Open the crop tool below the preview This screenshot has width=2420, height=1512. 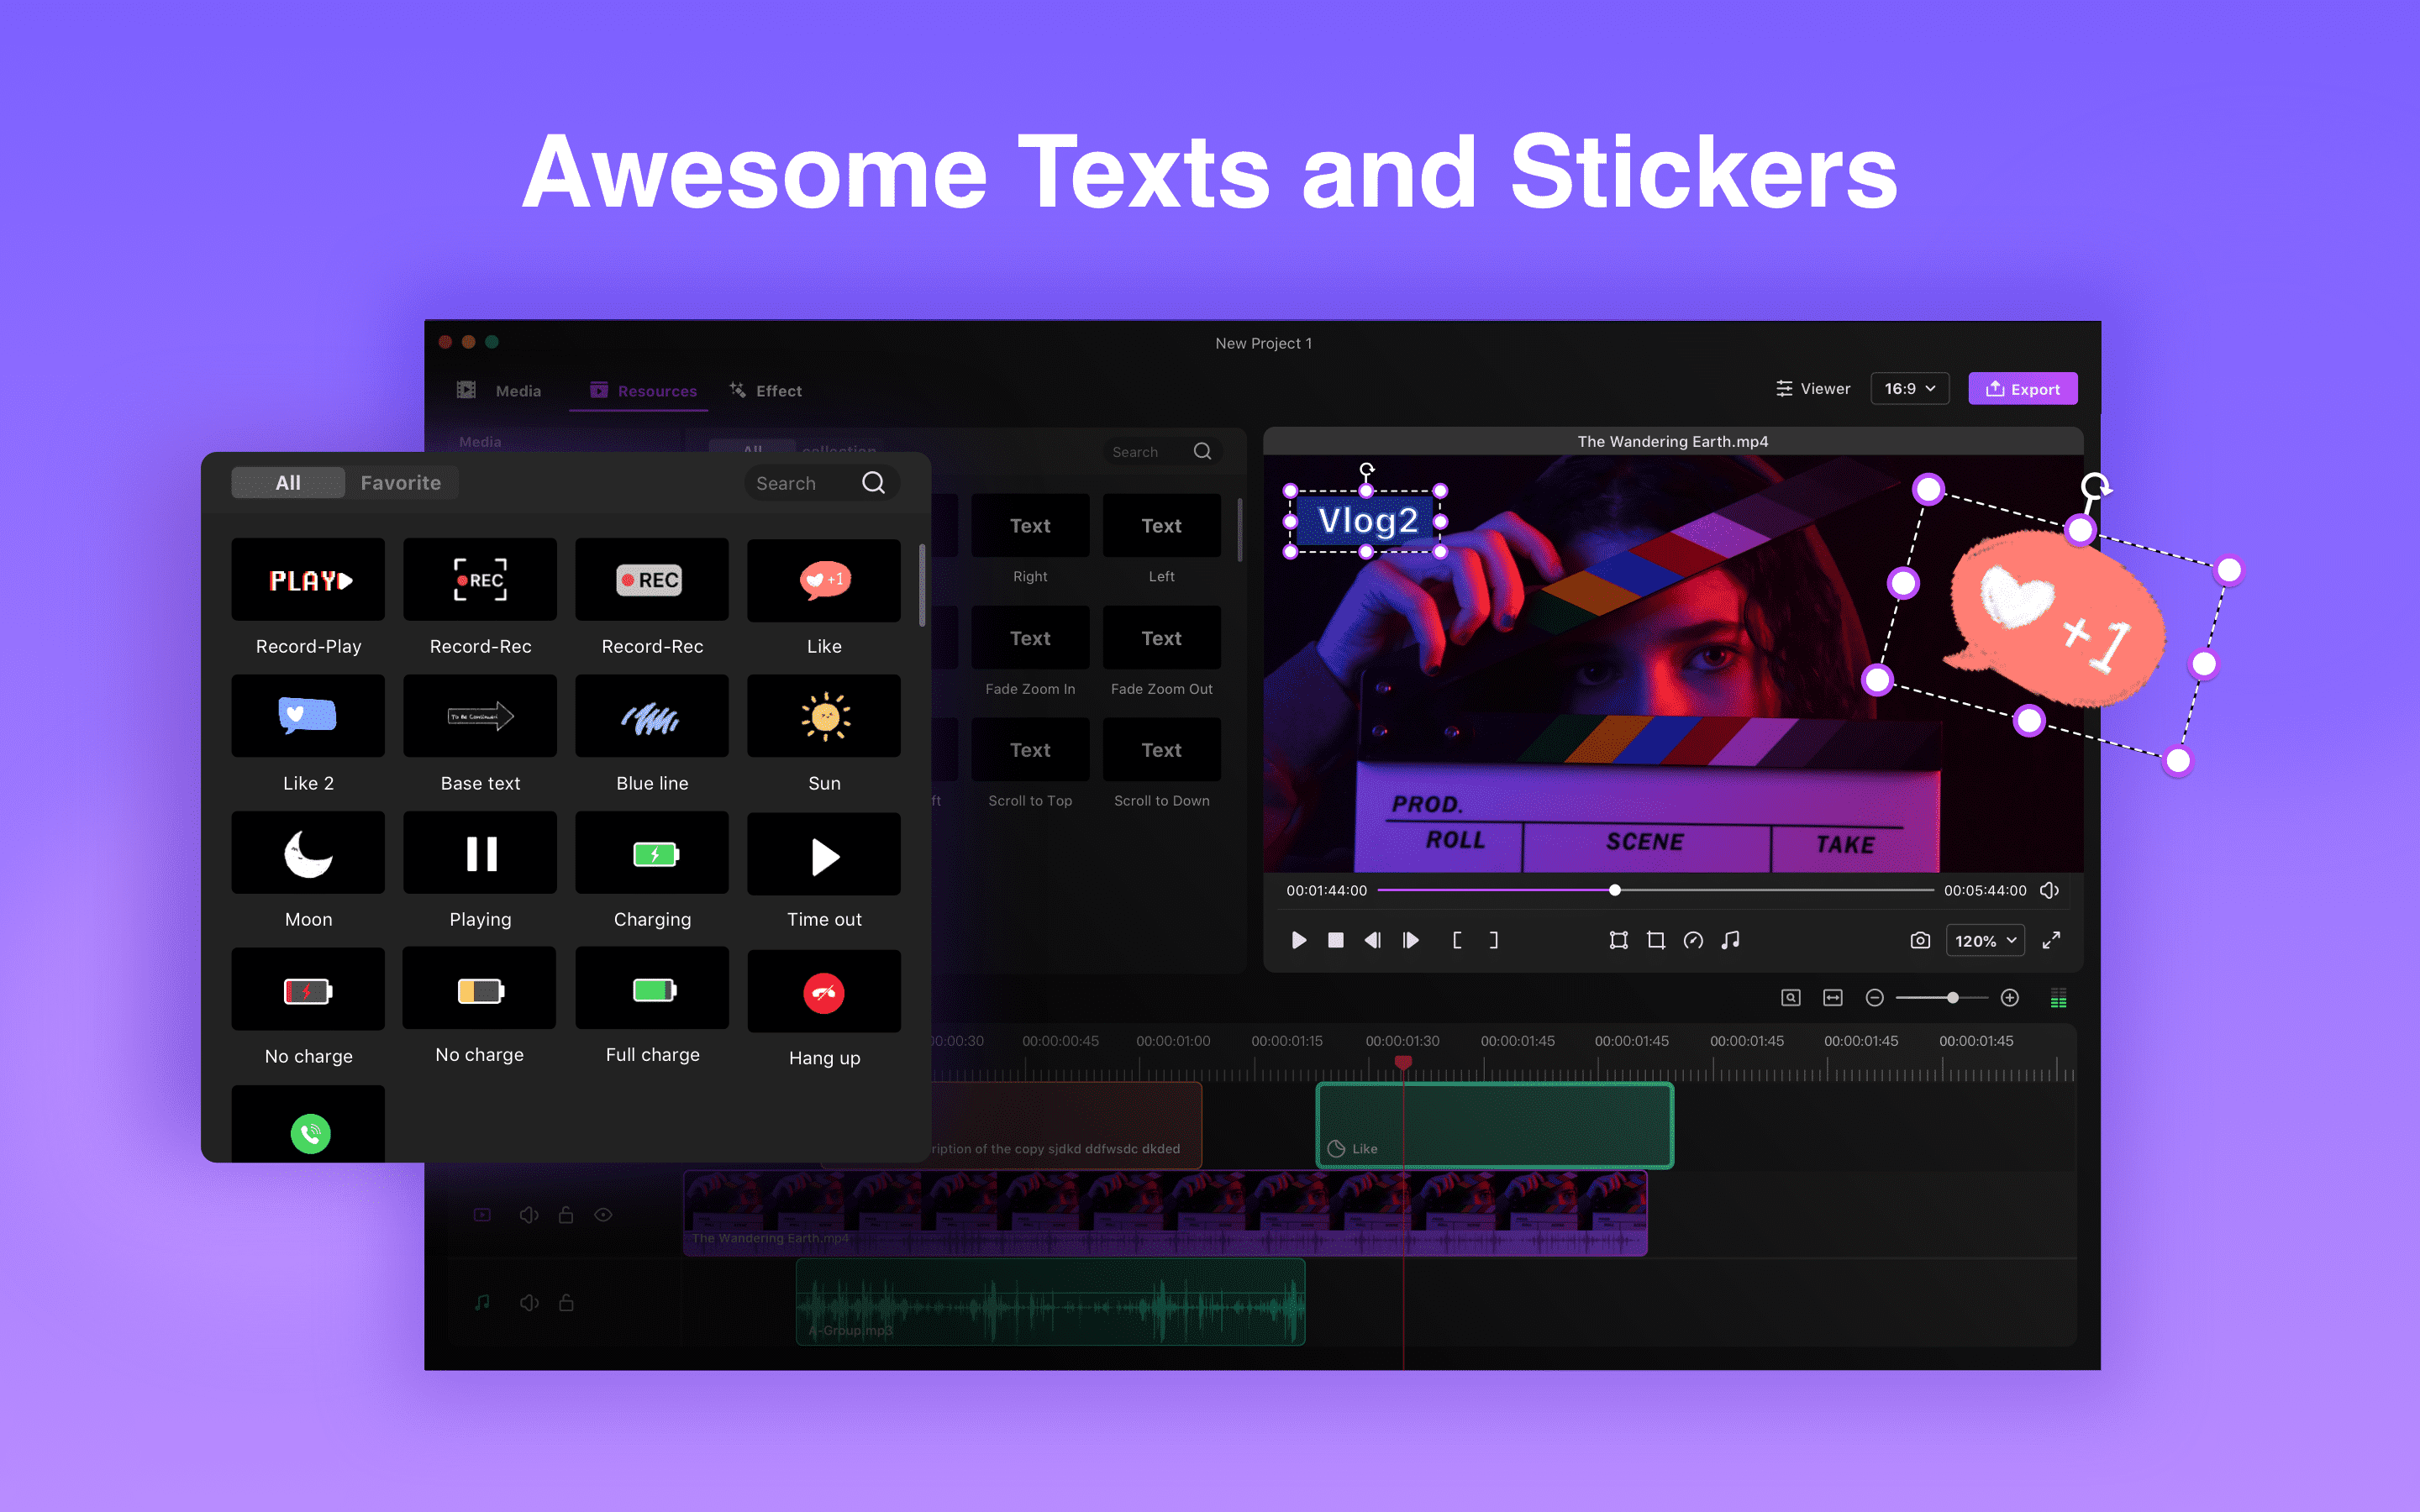1656,940
